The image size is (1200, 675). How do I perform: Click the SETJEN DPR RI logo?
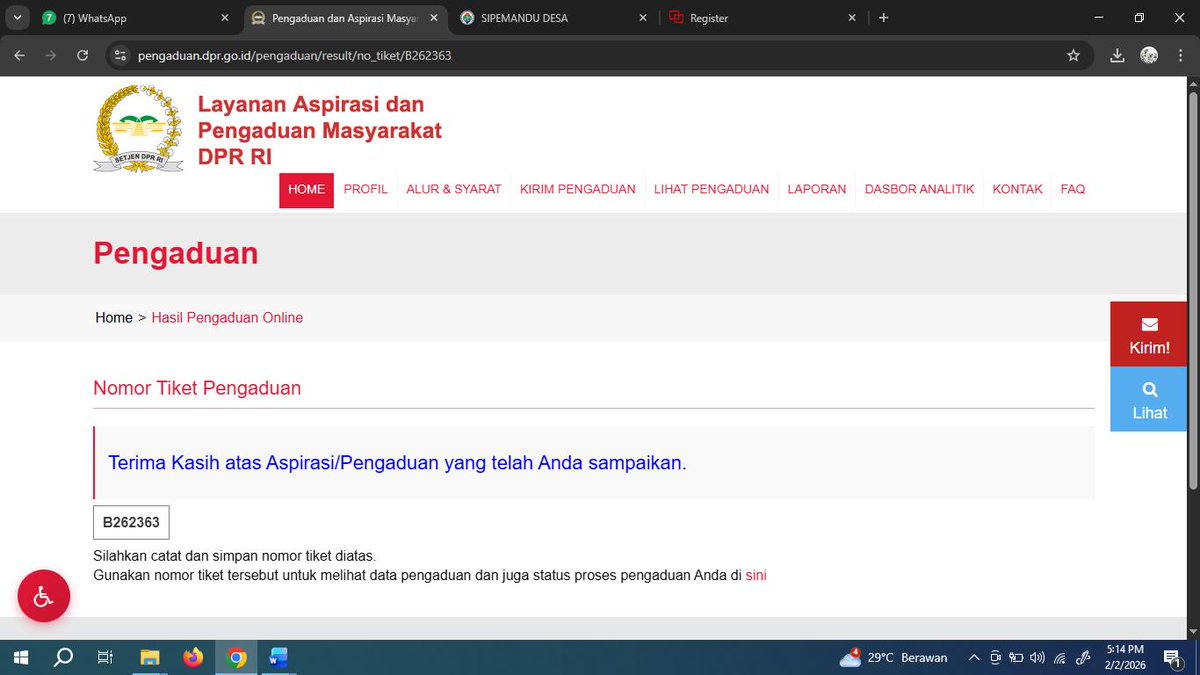coord(138,129)
